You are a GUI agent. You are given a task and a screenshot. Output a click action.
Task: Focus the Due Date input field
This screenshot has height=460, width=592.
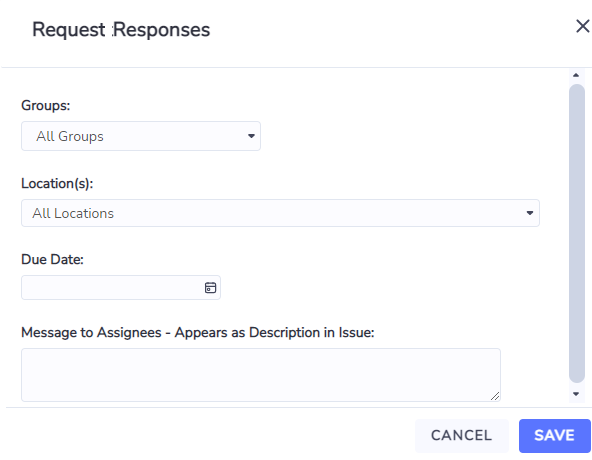(121, 288)
